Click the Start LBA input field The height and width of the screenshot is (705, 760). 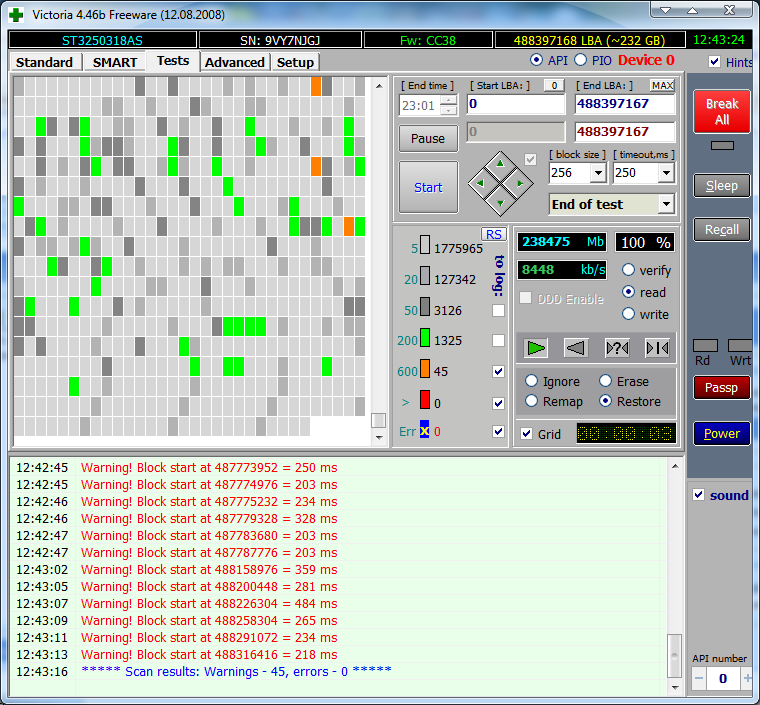[515, 104]
